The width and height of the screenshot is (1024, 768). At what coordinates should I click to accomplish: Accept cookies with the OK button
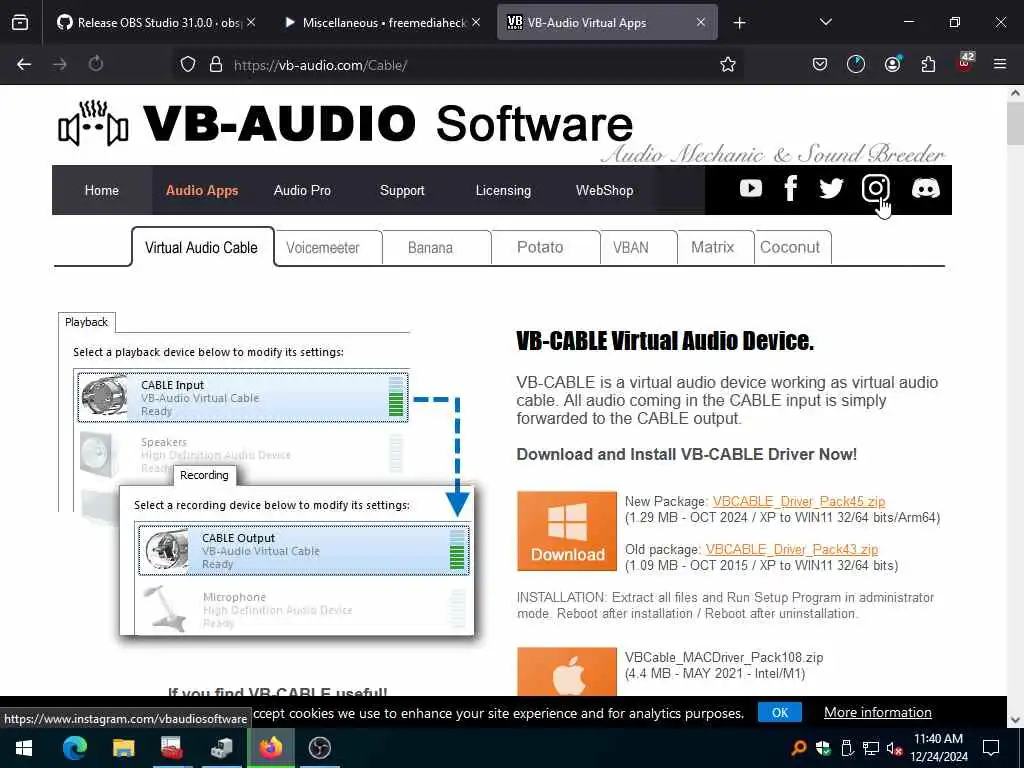click(x=780, y=712)
